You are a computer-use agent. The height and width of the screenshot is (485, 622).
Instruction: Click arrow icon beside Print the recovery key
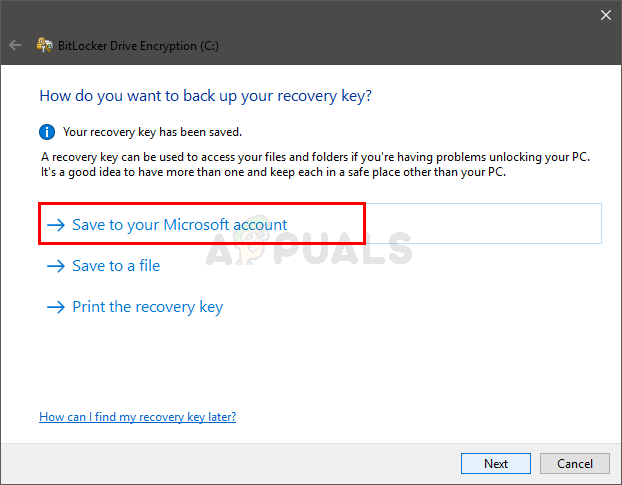56,307
